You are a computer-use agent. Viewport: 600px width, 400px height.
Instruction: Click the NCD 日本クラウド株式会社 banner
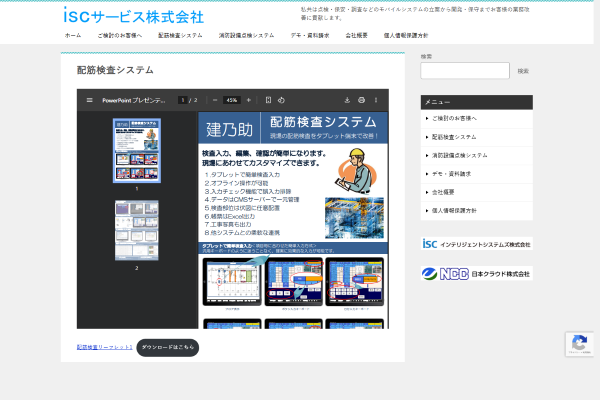point(477,274)
